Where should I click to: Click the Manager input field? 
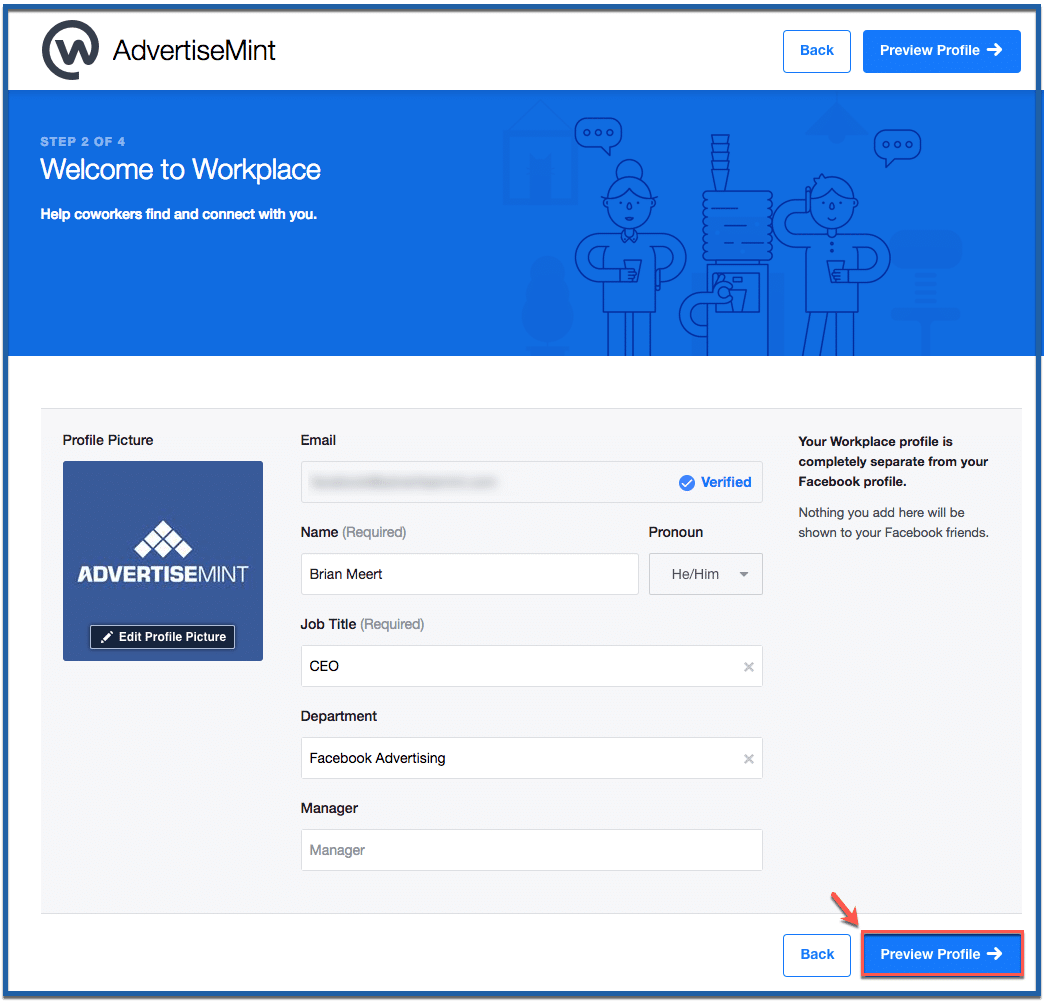pos(531,850)
